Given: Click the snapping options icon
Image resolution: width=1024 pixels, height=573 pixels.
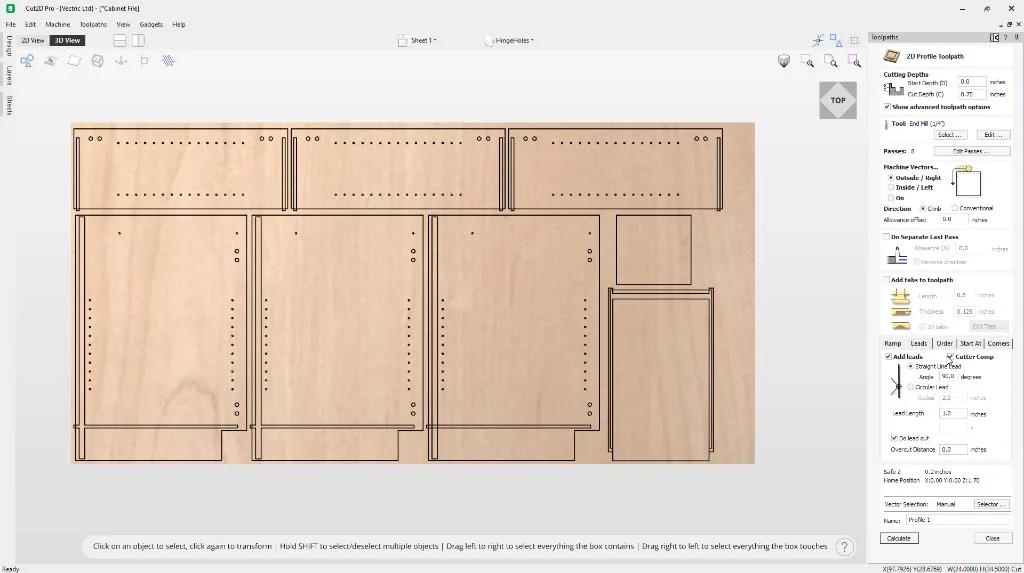Looking at the screenshot, I should coord(818,41).
